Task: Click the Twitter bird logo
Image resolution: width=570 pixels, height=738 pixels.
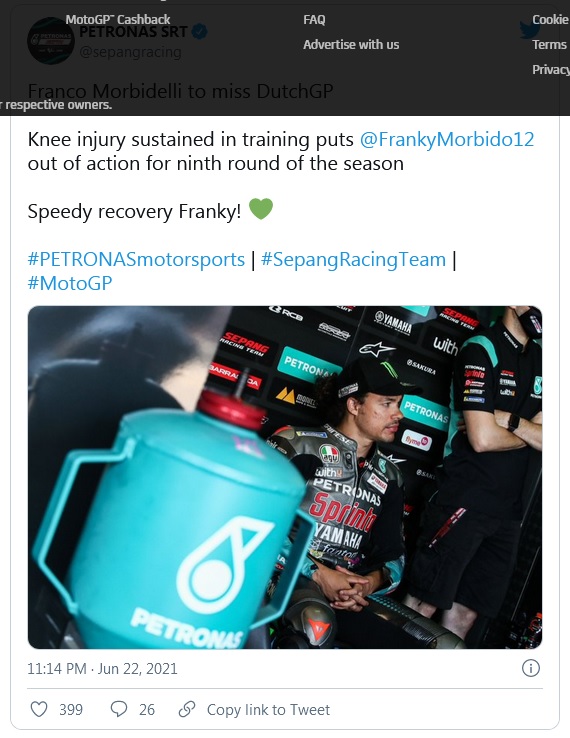Action: click(530, 30)
